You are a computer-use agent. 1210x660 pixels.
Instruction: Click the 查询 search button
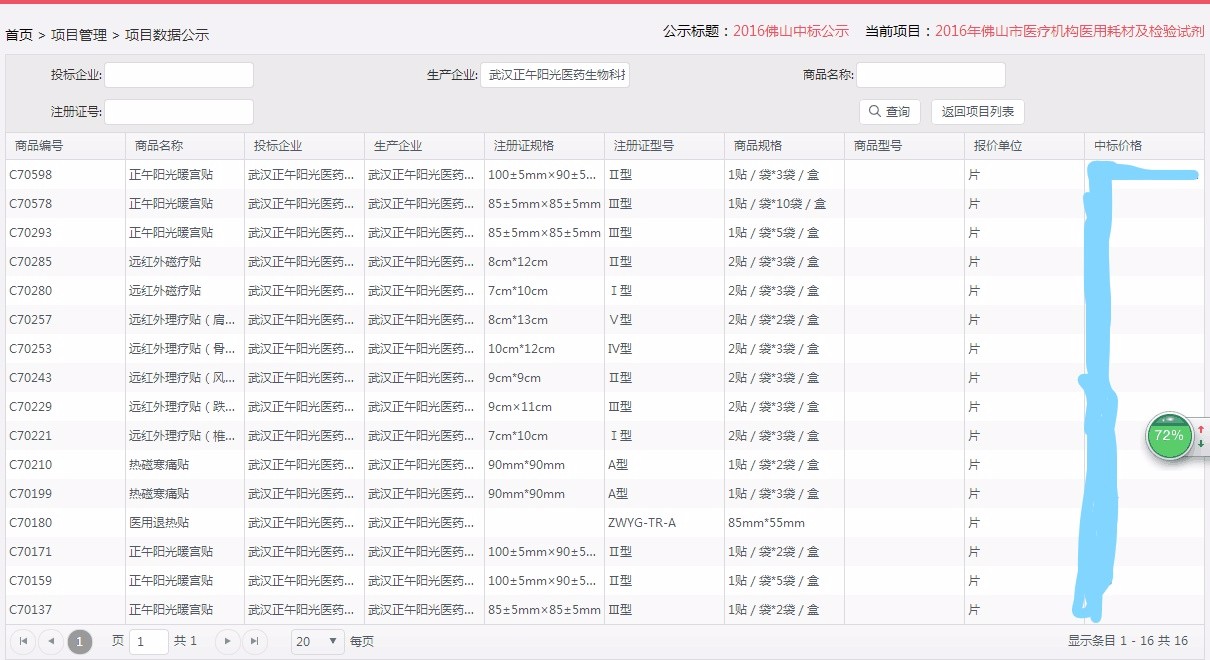point(889,112)
